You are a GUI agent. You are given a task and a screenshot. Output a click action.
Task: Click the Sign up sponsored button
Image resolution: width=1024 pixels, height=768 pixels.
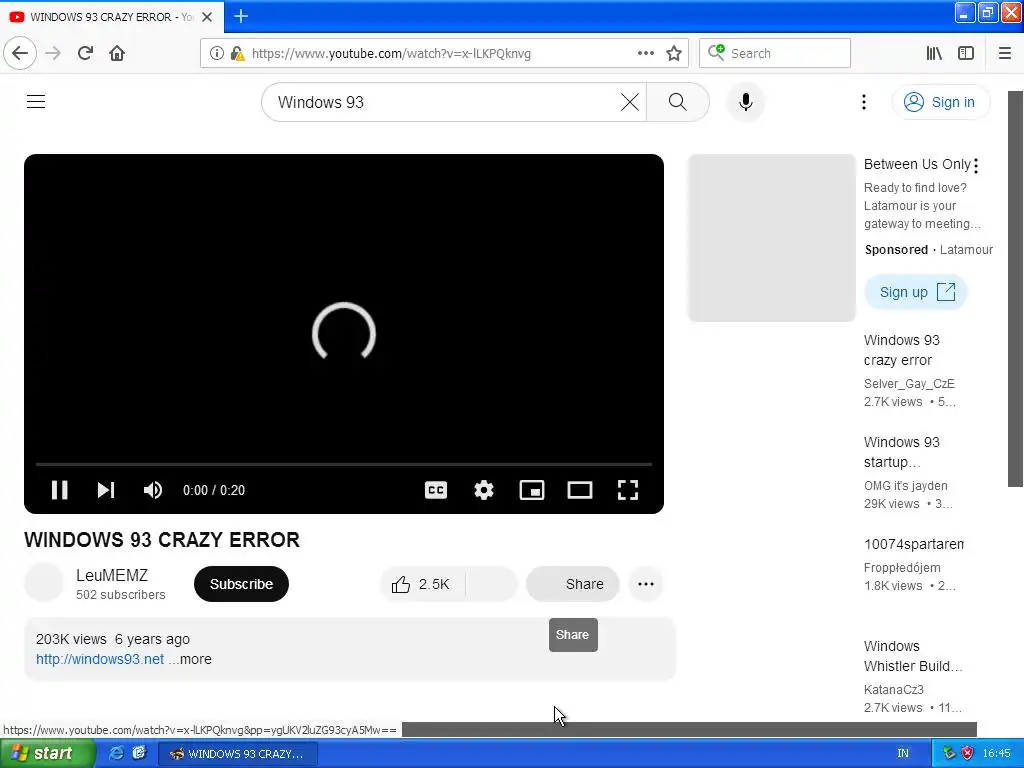coord(916,292)
